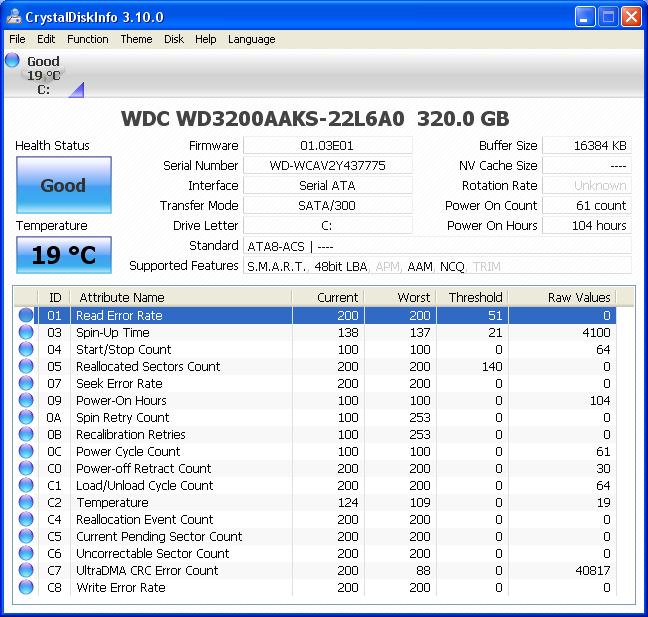
Task: Select the Write Error Rate attribute name
Action: [x=121, y=587]
